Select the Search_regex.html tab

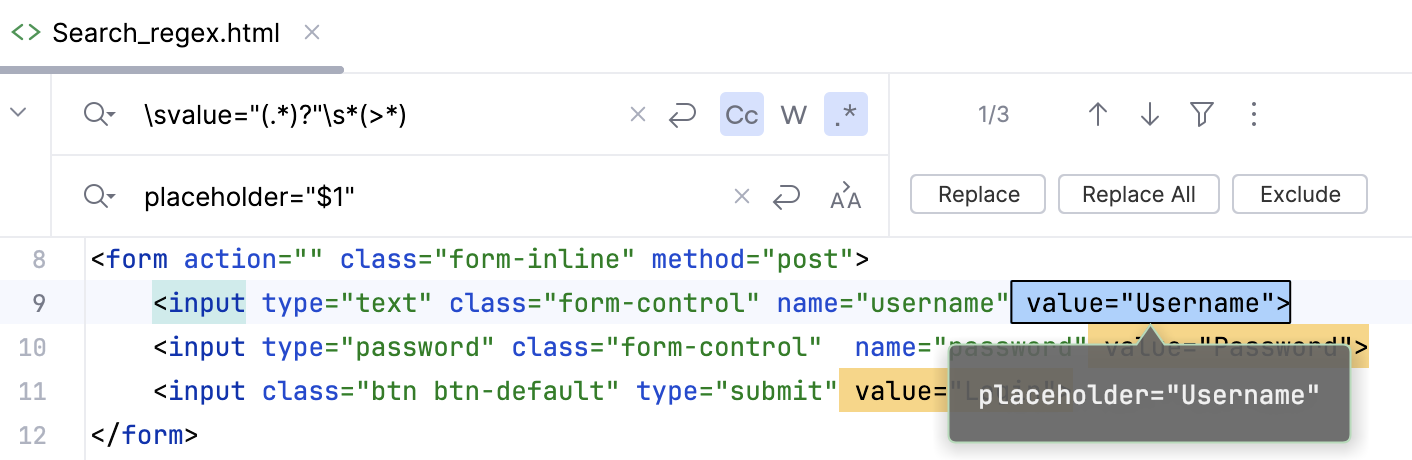[x=166, y=33]
